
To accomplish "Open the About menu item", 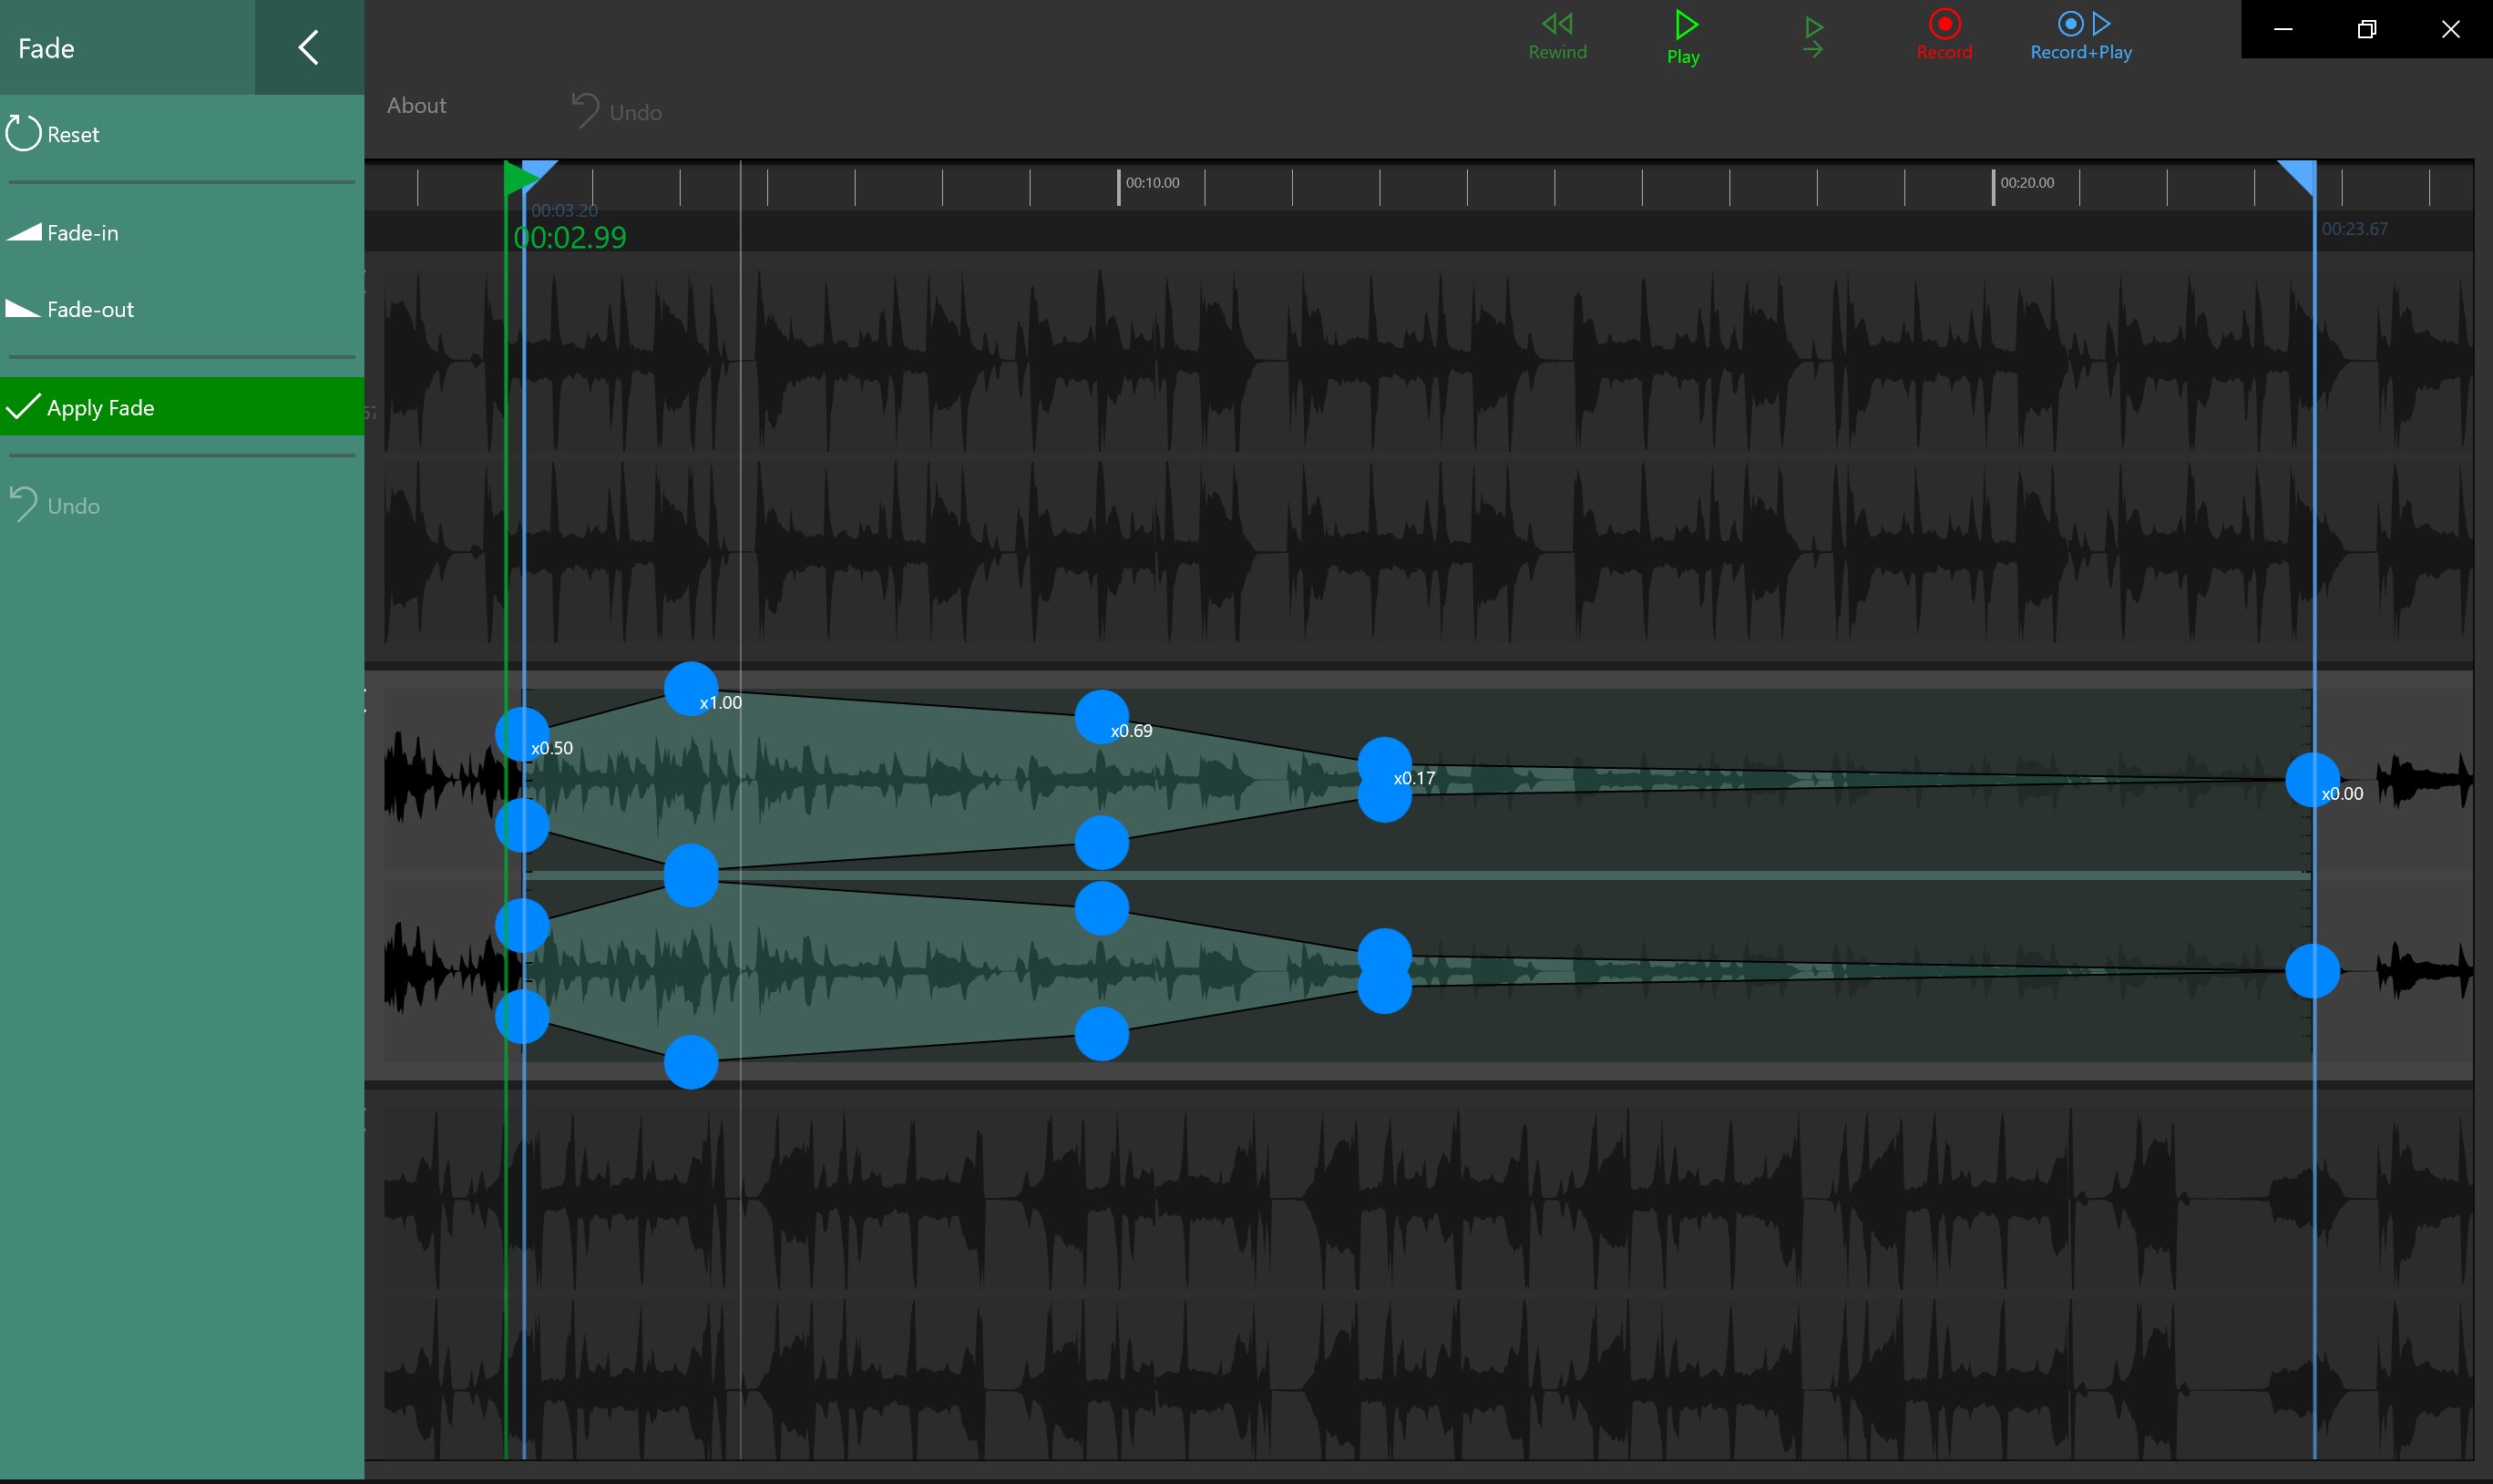I will pos(416,104).
